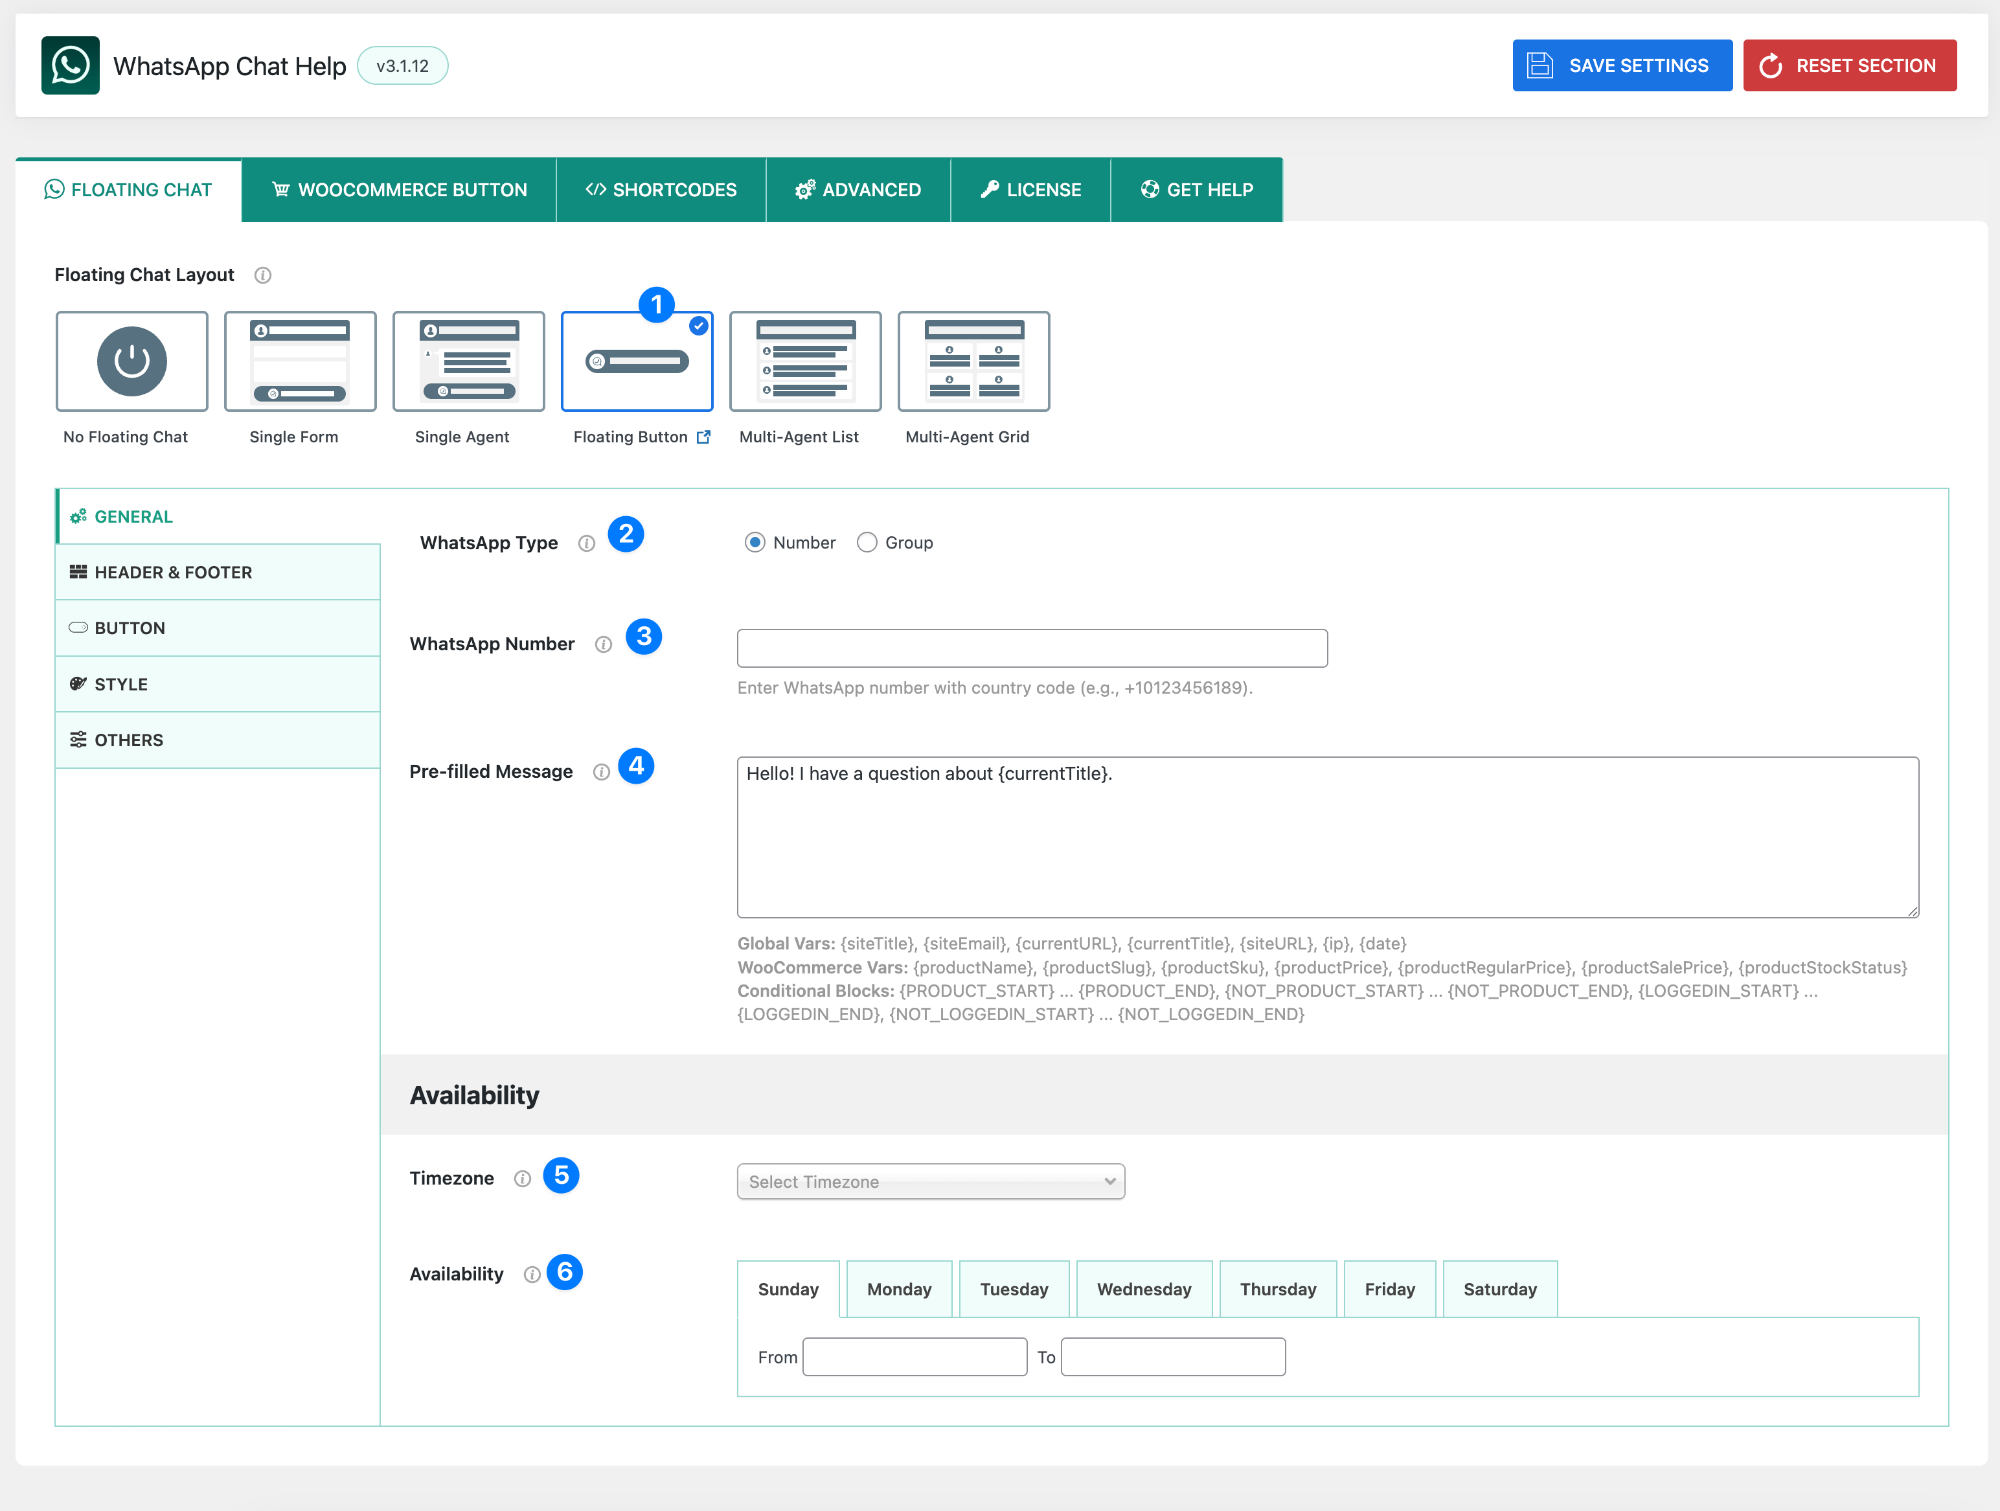Open the WooCommerce Button tab

(x=399, y=190)
